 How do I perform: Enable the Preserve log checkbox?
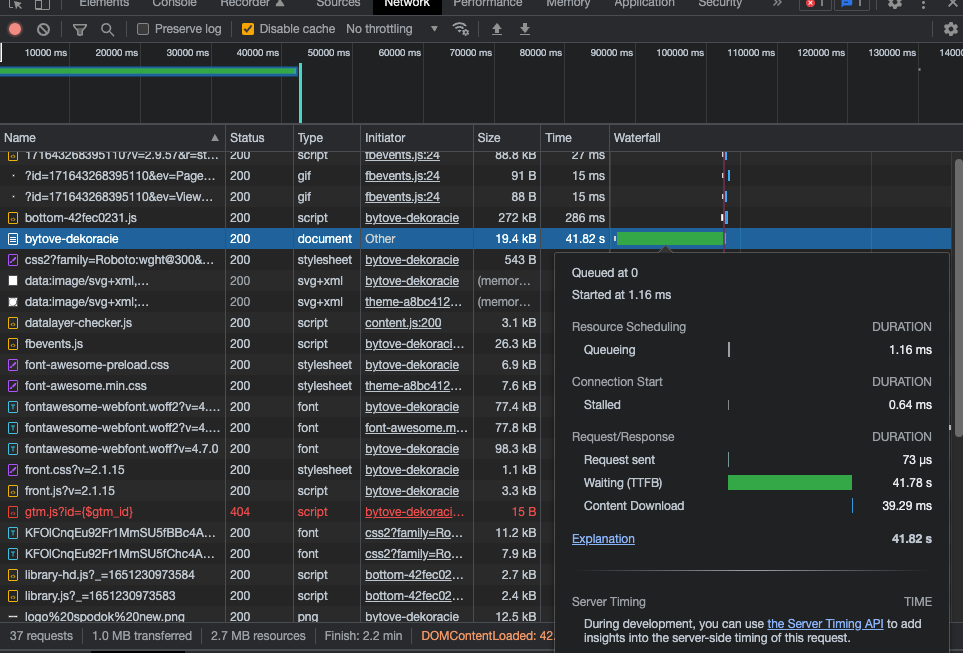click(144, 29)
